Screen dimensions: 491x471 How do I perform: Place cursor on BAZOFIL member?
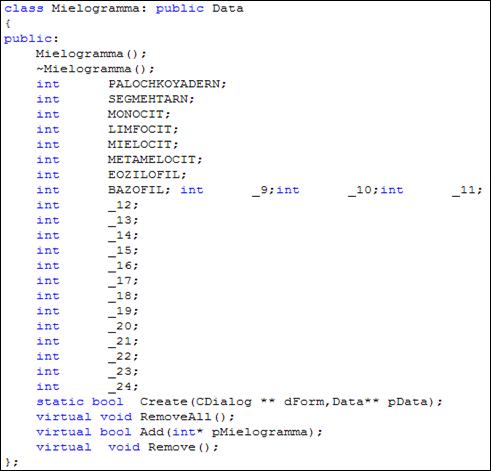point(136,190)
